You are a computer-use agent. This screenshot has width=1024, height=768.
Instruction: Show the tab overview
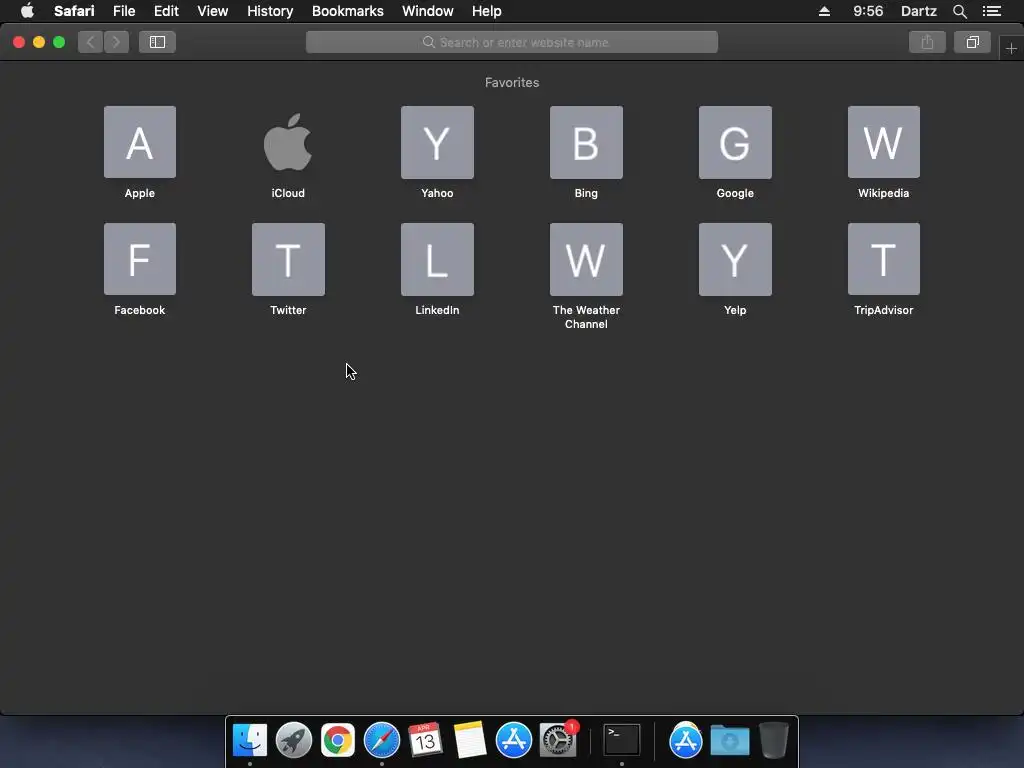(972, 42)
